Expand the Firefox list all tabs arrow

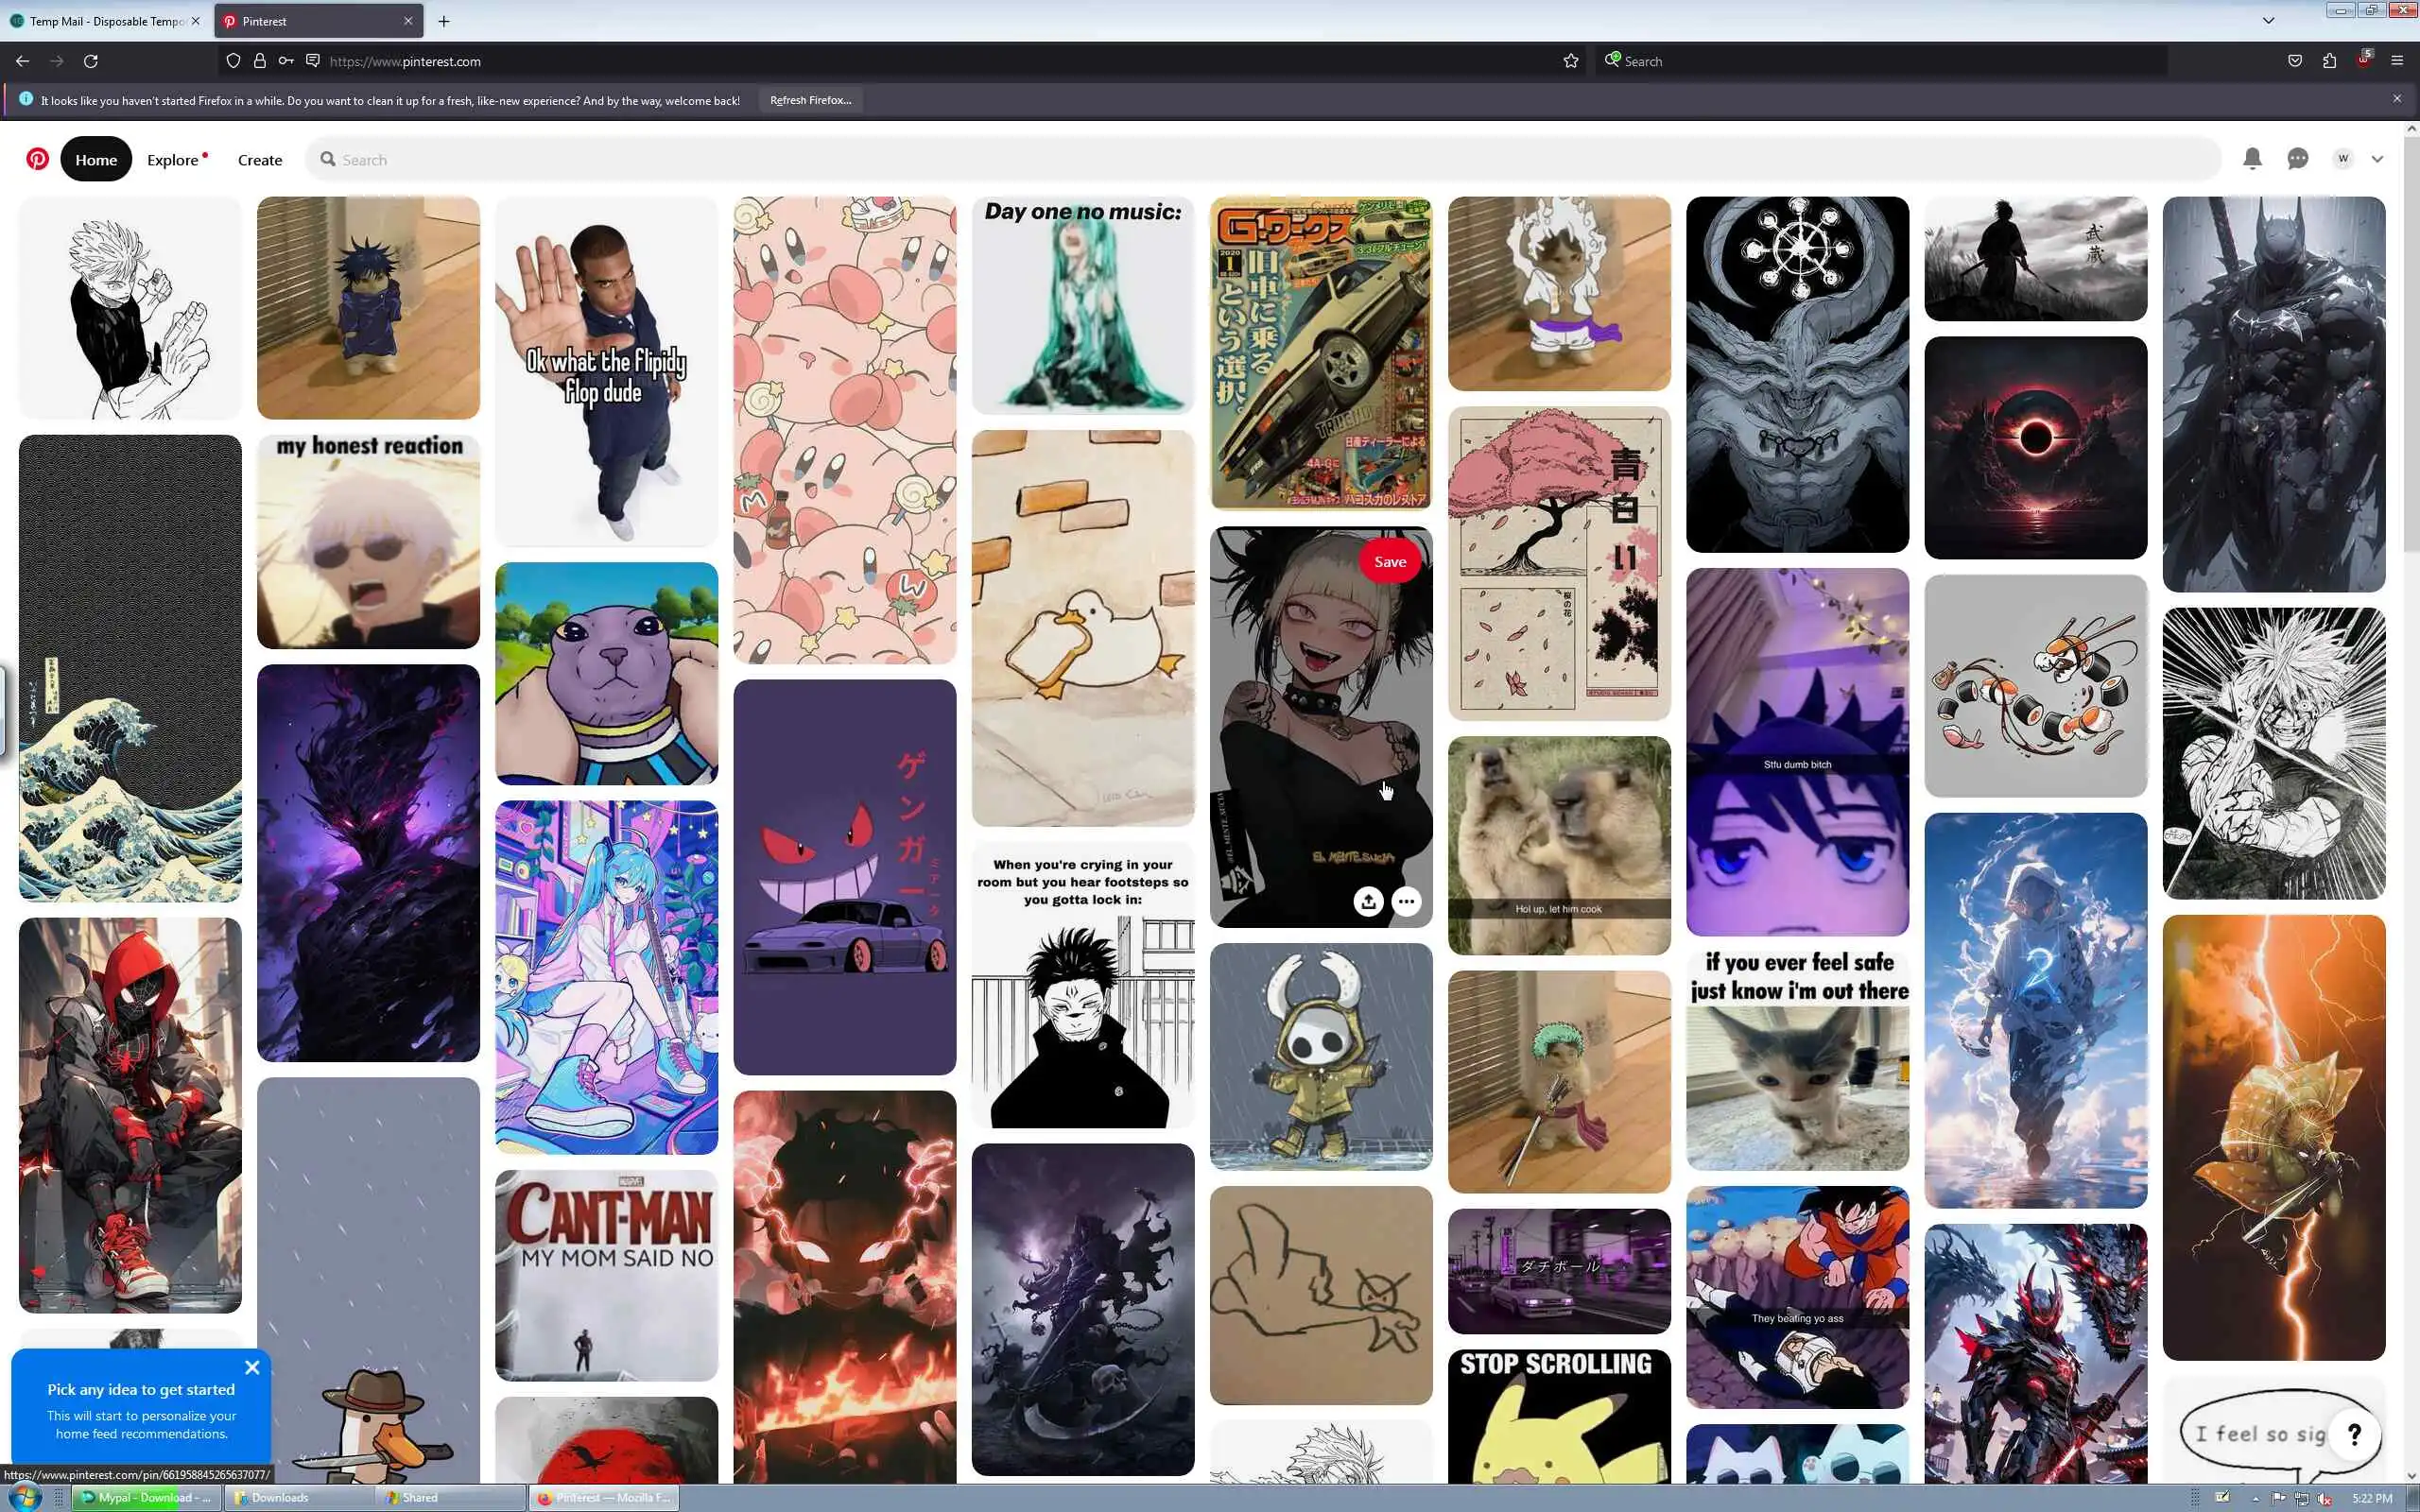pos(2268,21)
